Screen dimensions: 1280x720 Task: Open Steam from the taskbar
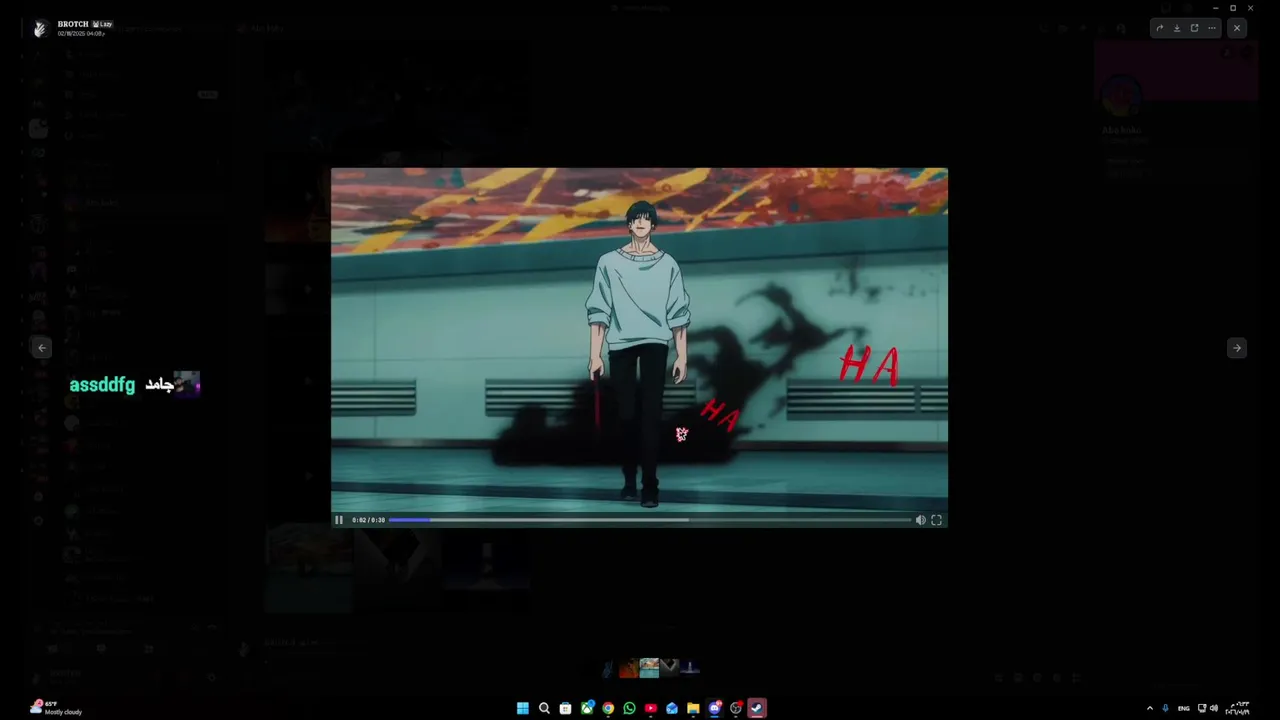pos(757,708)
